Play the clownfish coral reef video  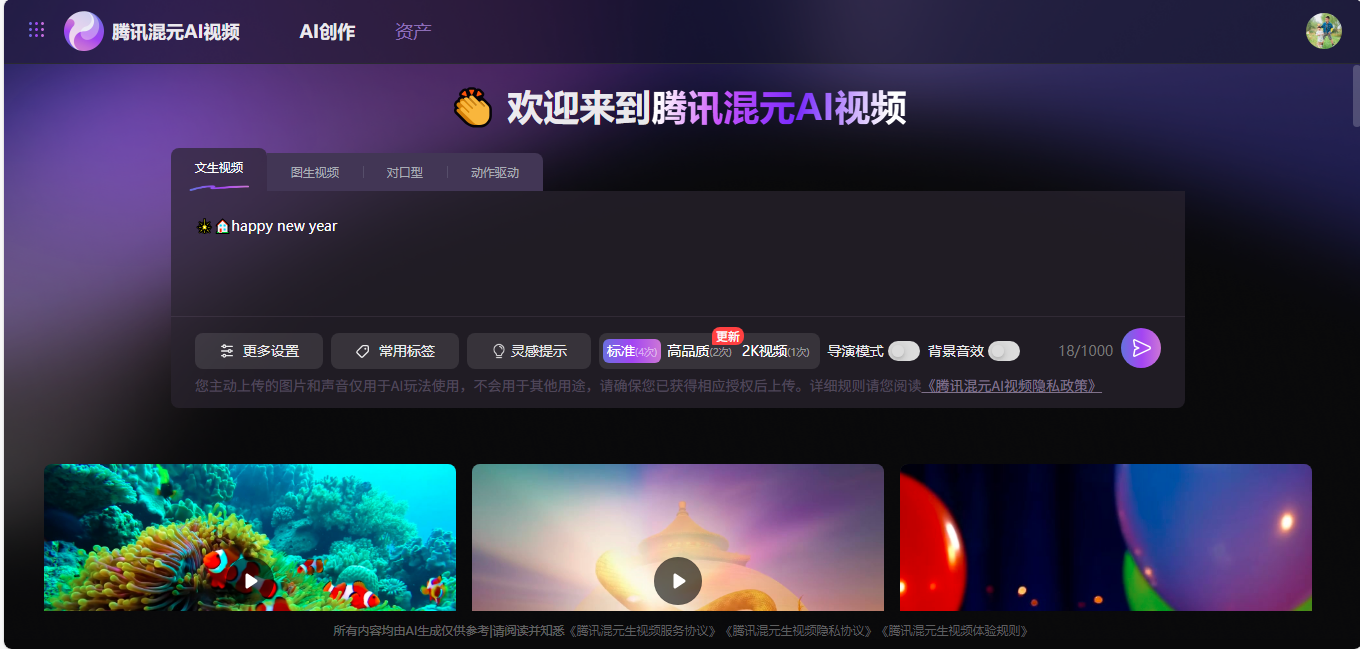point(250,580)
